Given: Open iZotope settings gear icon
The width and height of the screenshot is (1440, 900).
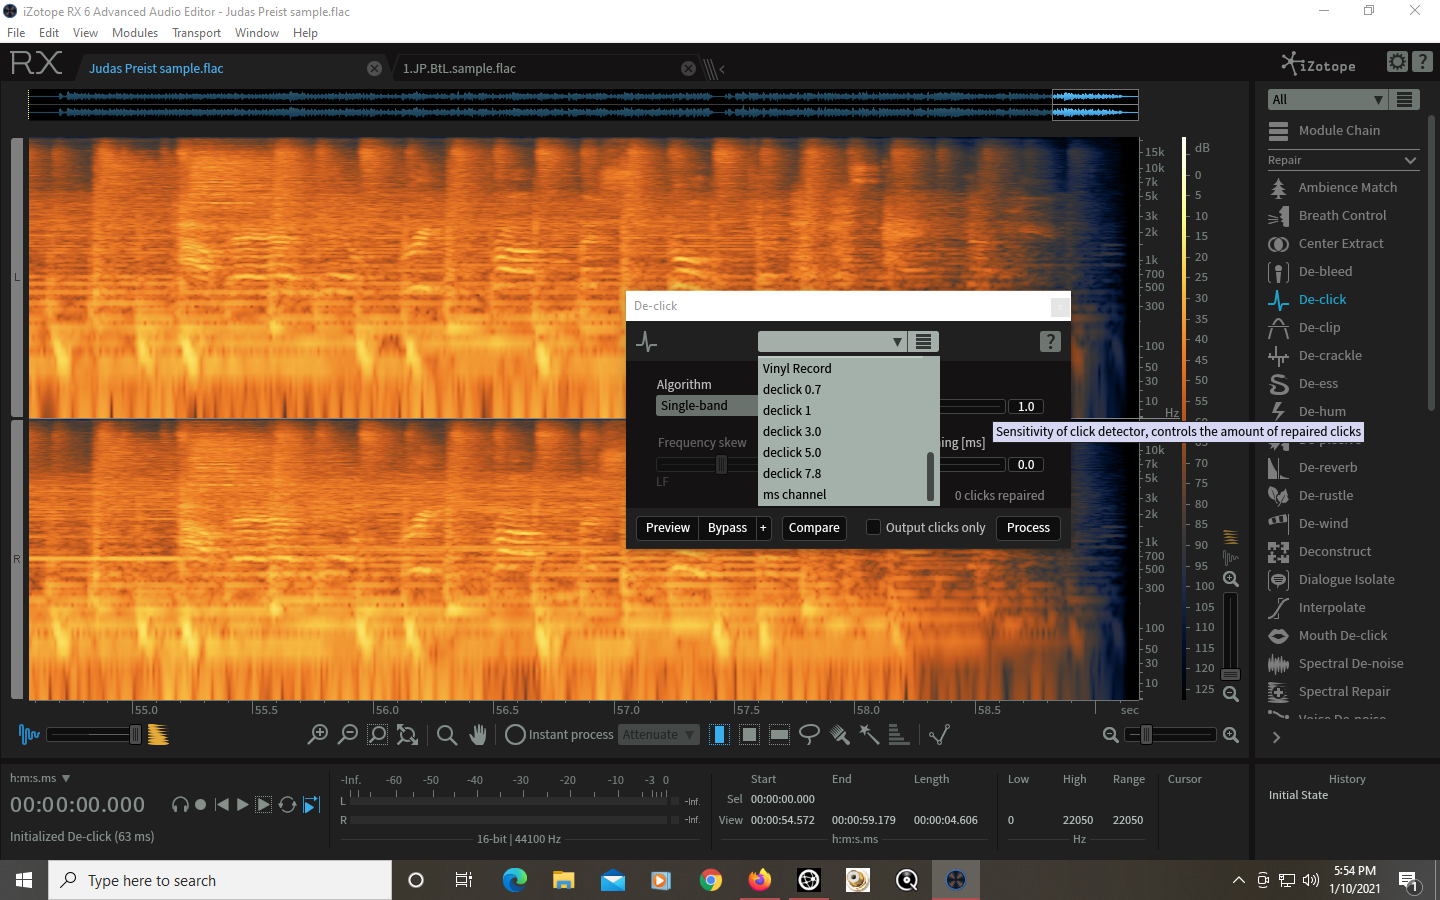Looking at the screenshot, I should pyautogui.click(x=1397, y=62).
